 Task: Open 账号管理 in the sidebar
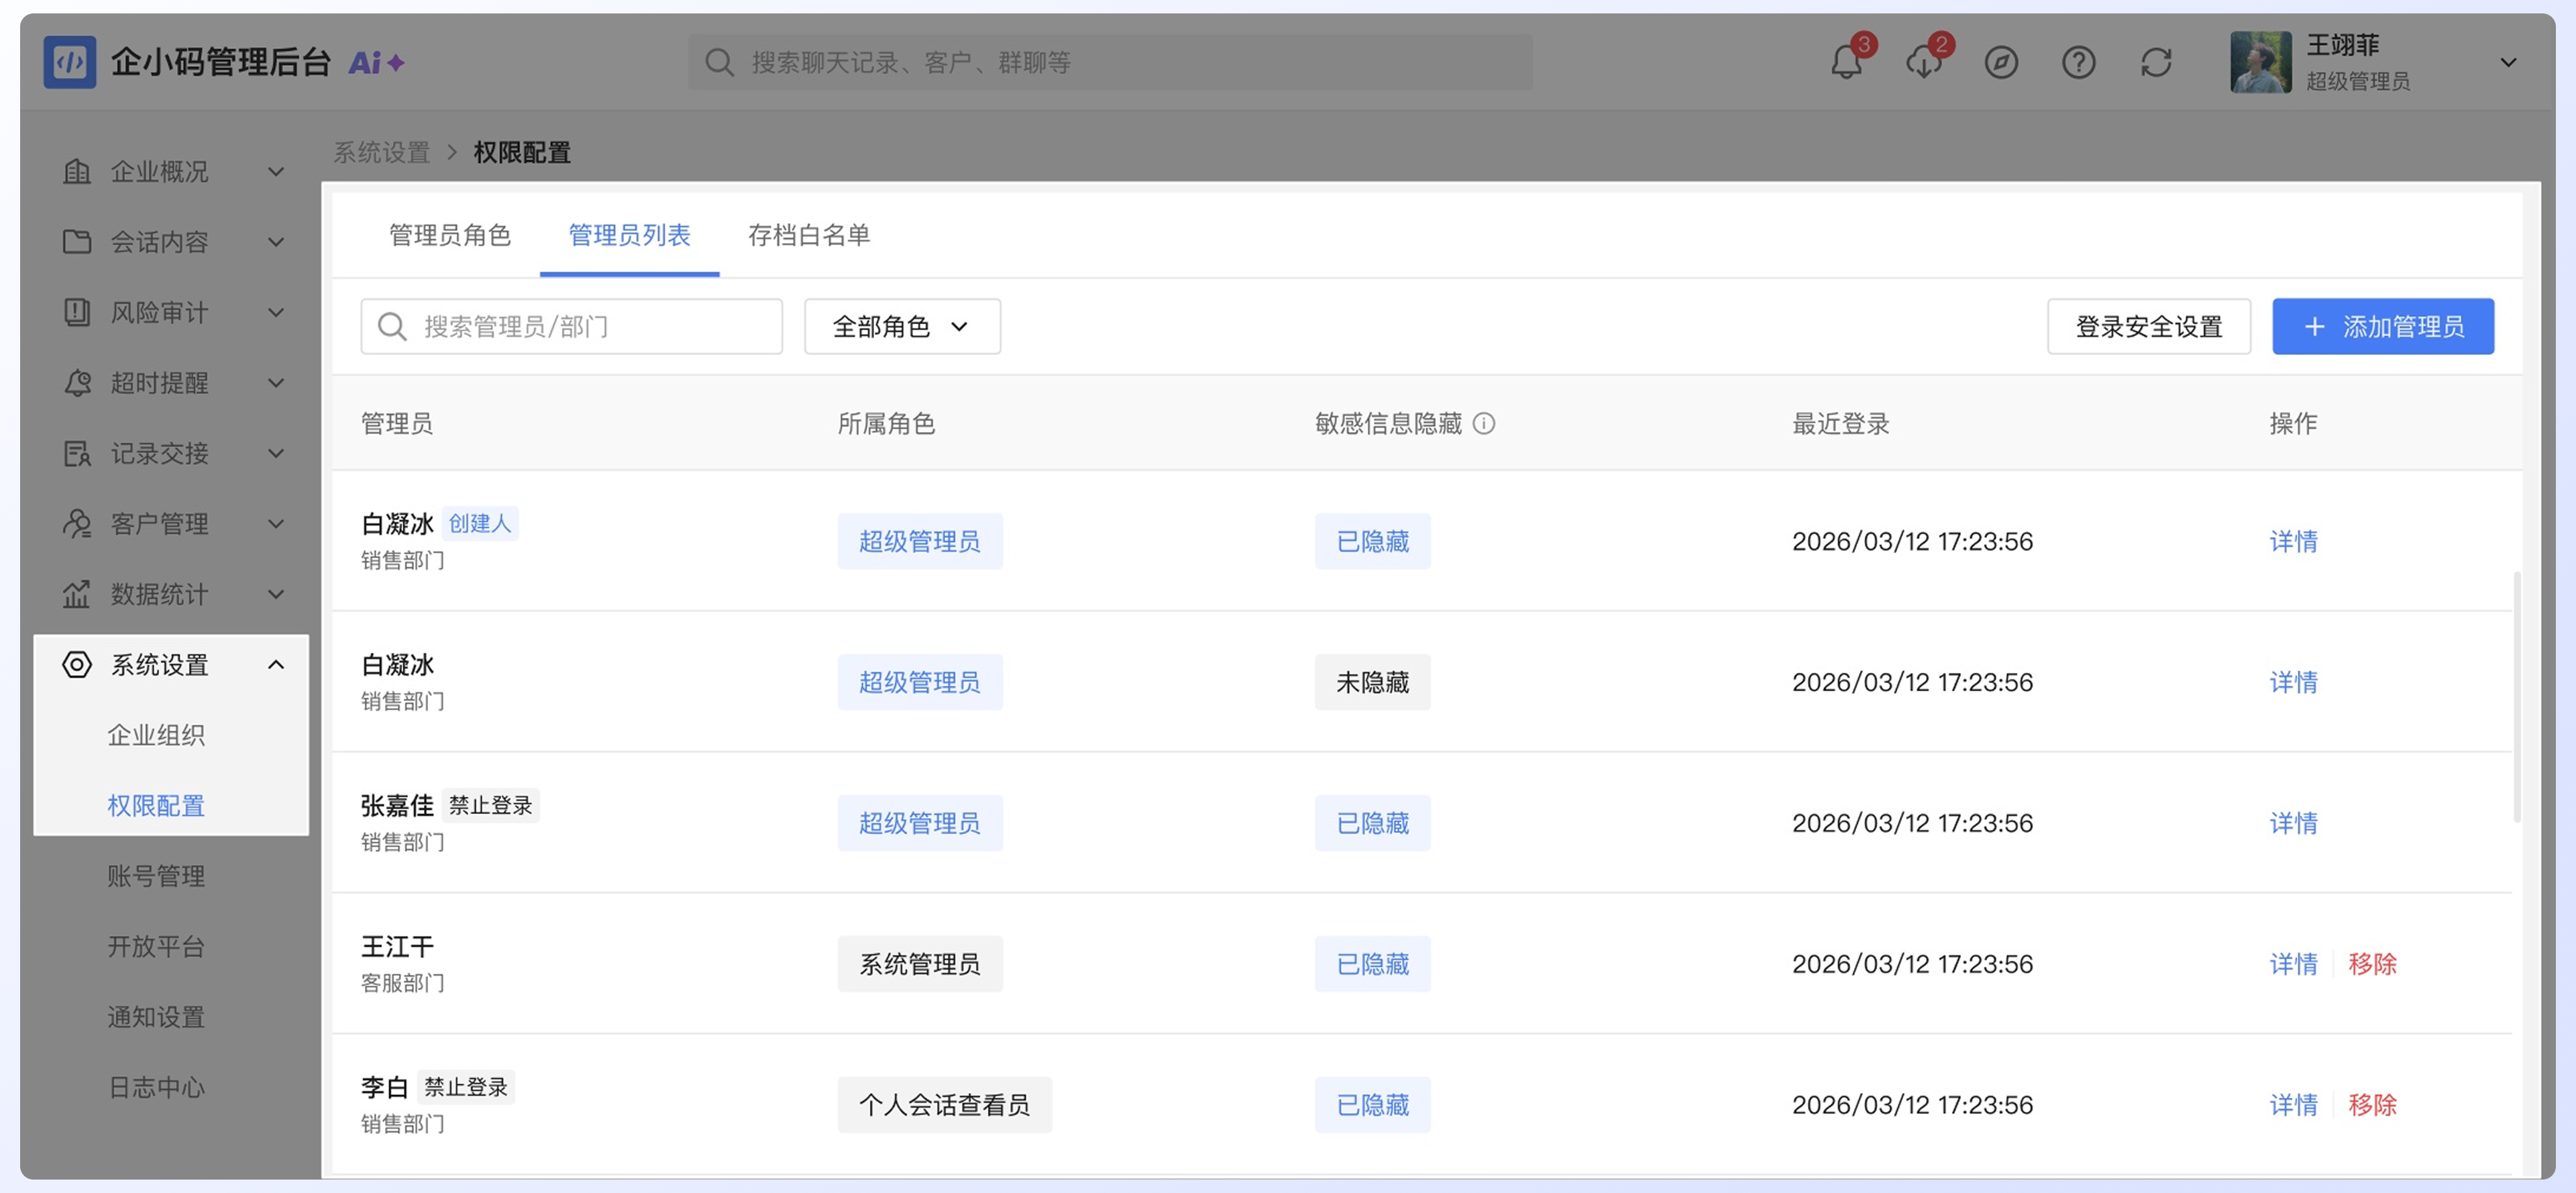point(156,876)
